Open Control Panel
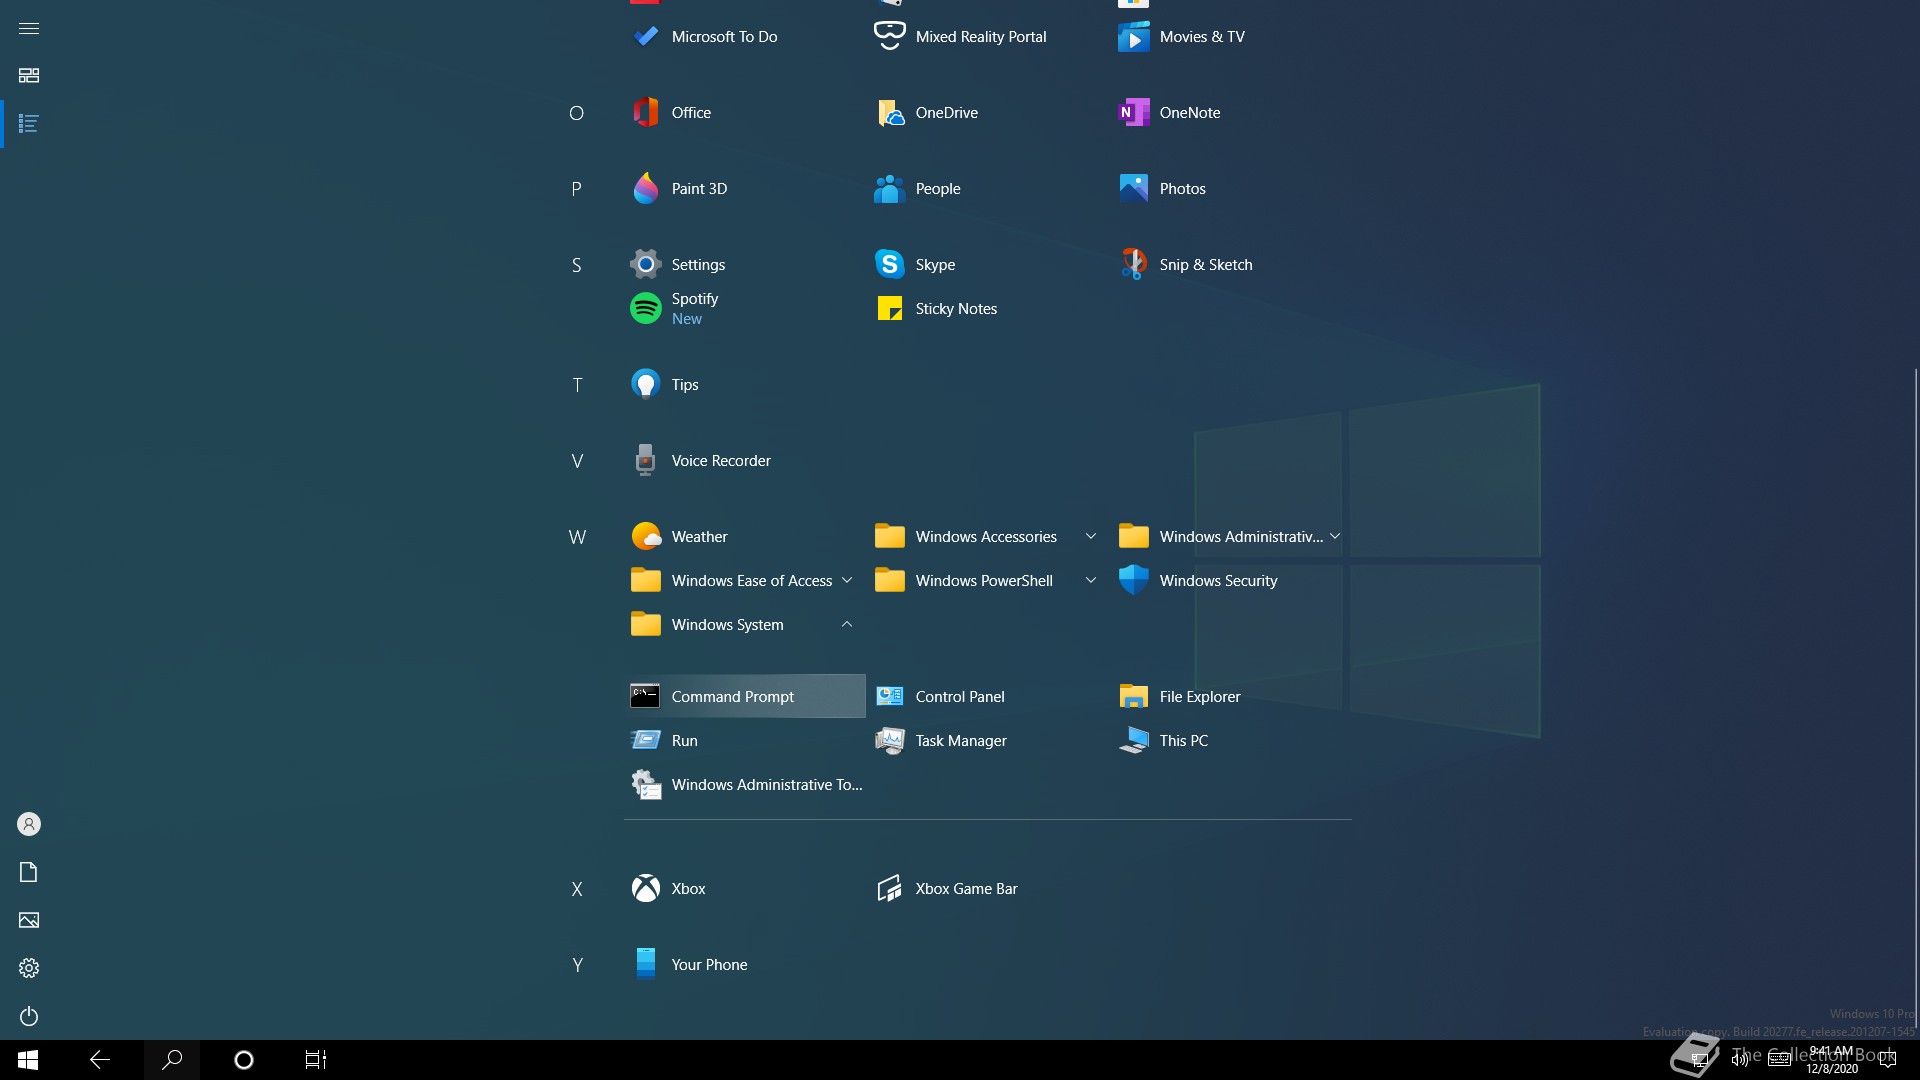 pyautogui.click(x=988, y=697)
